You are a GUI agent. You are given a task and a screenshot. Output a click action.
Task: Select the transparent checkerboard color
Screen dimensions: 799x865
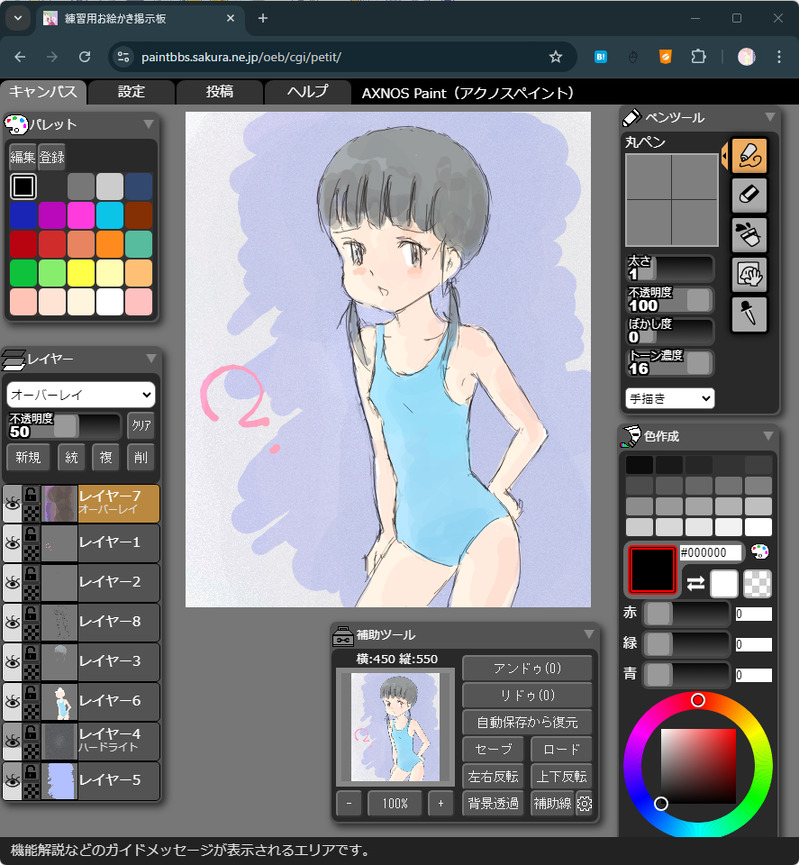[x=758, y=584]
